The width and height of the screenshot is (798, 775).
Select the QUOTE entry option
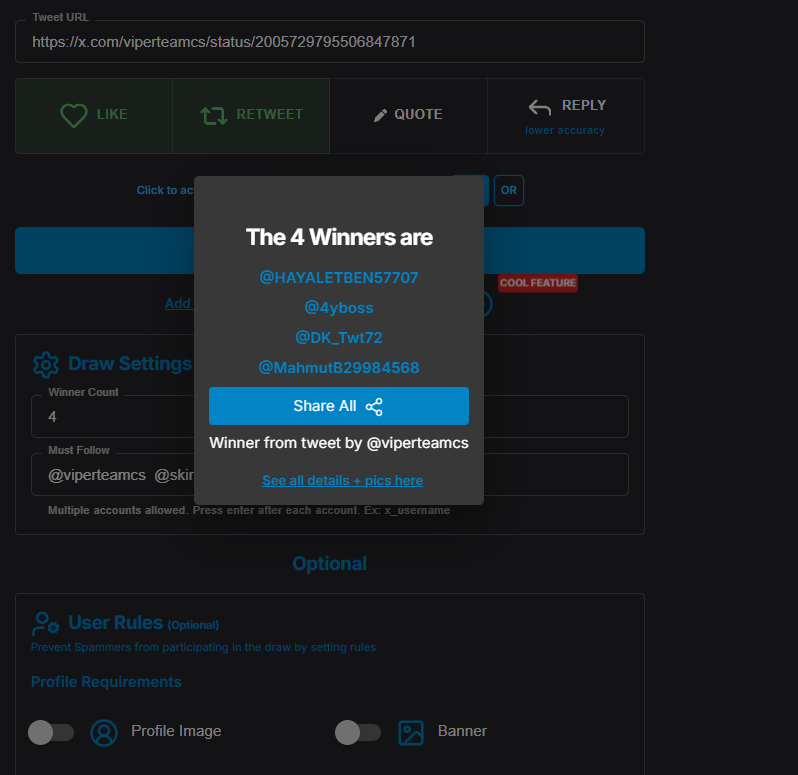coord(409,116)
